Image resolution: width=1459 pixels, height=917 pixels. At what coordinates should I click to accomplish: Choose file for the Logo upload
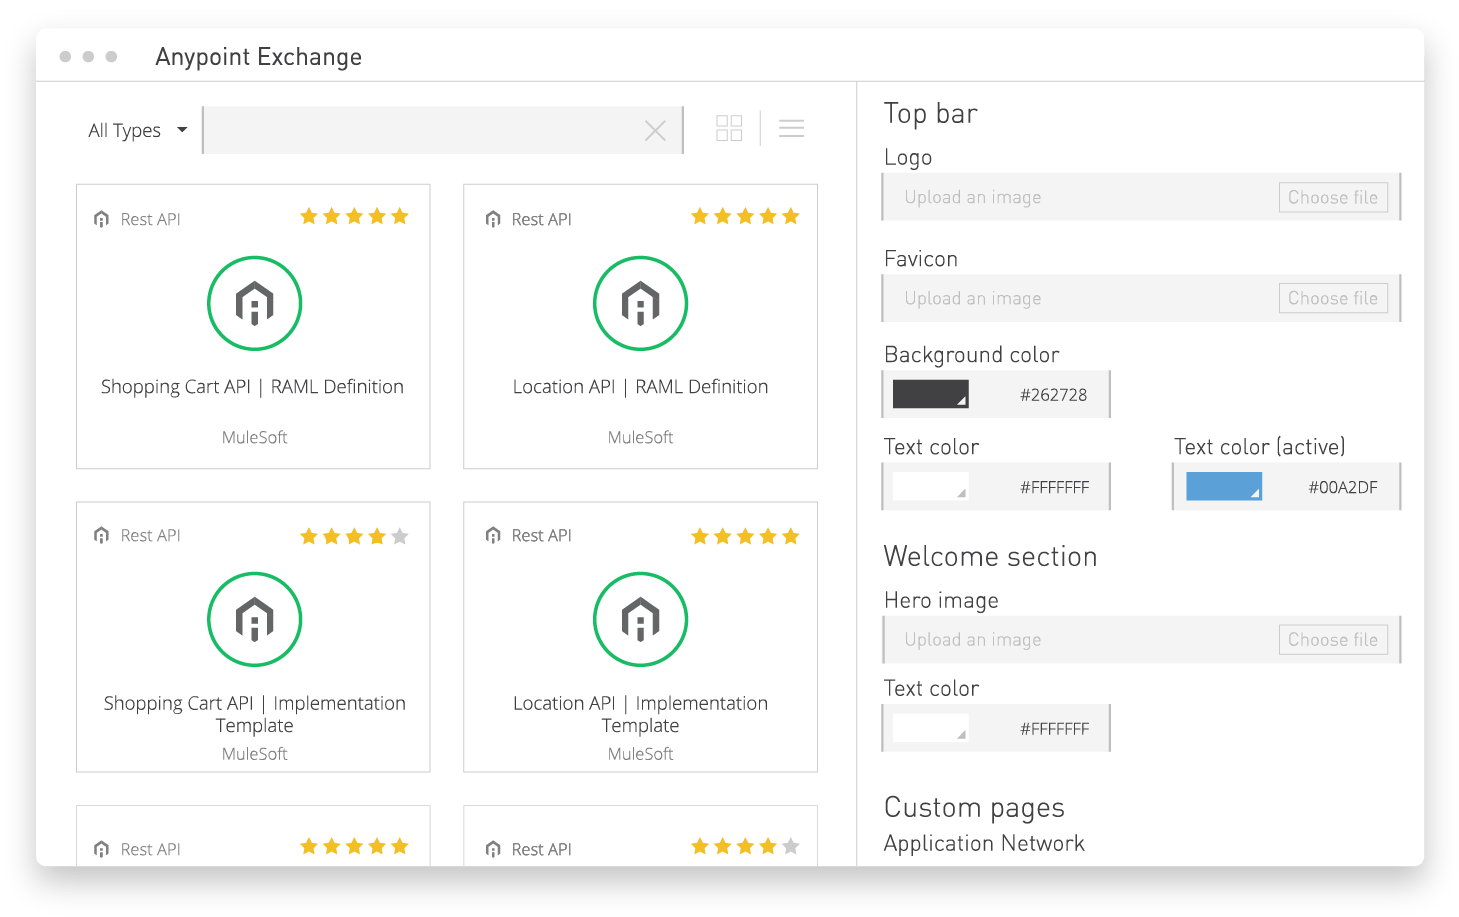click(x=1333, y=197)
